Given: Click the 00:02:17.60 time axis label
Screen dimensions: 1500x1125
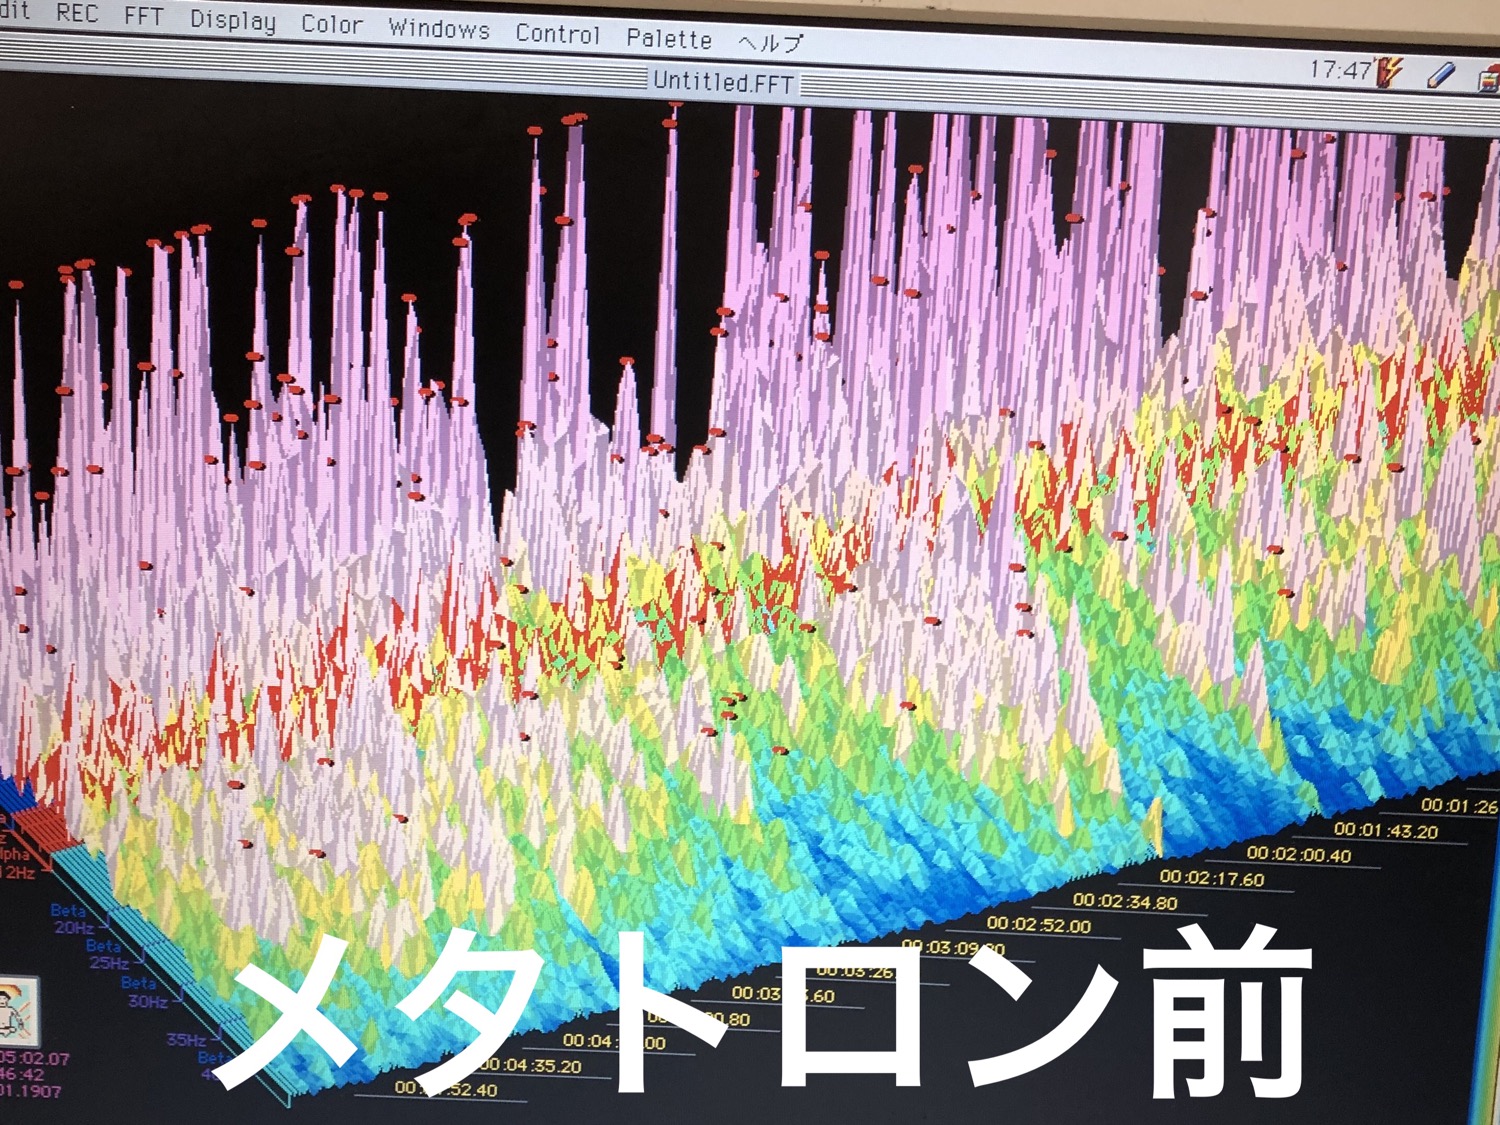Looking at the screenshot, I should [x=1212, y=878].
